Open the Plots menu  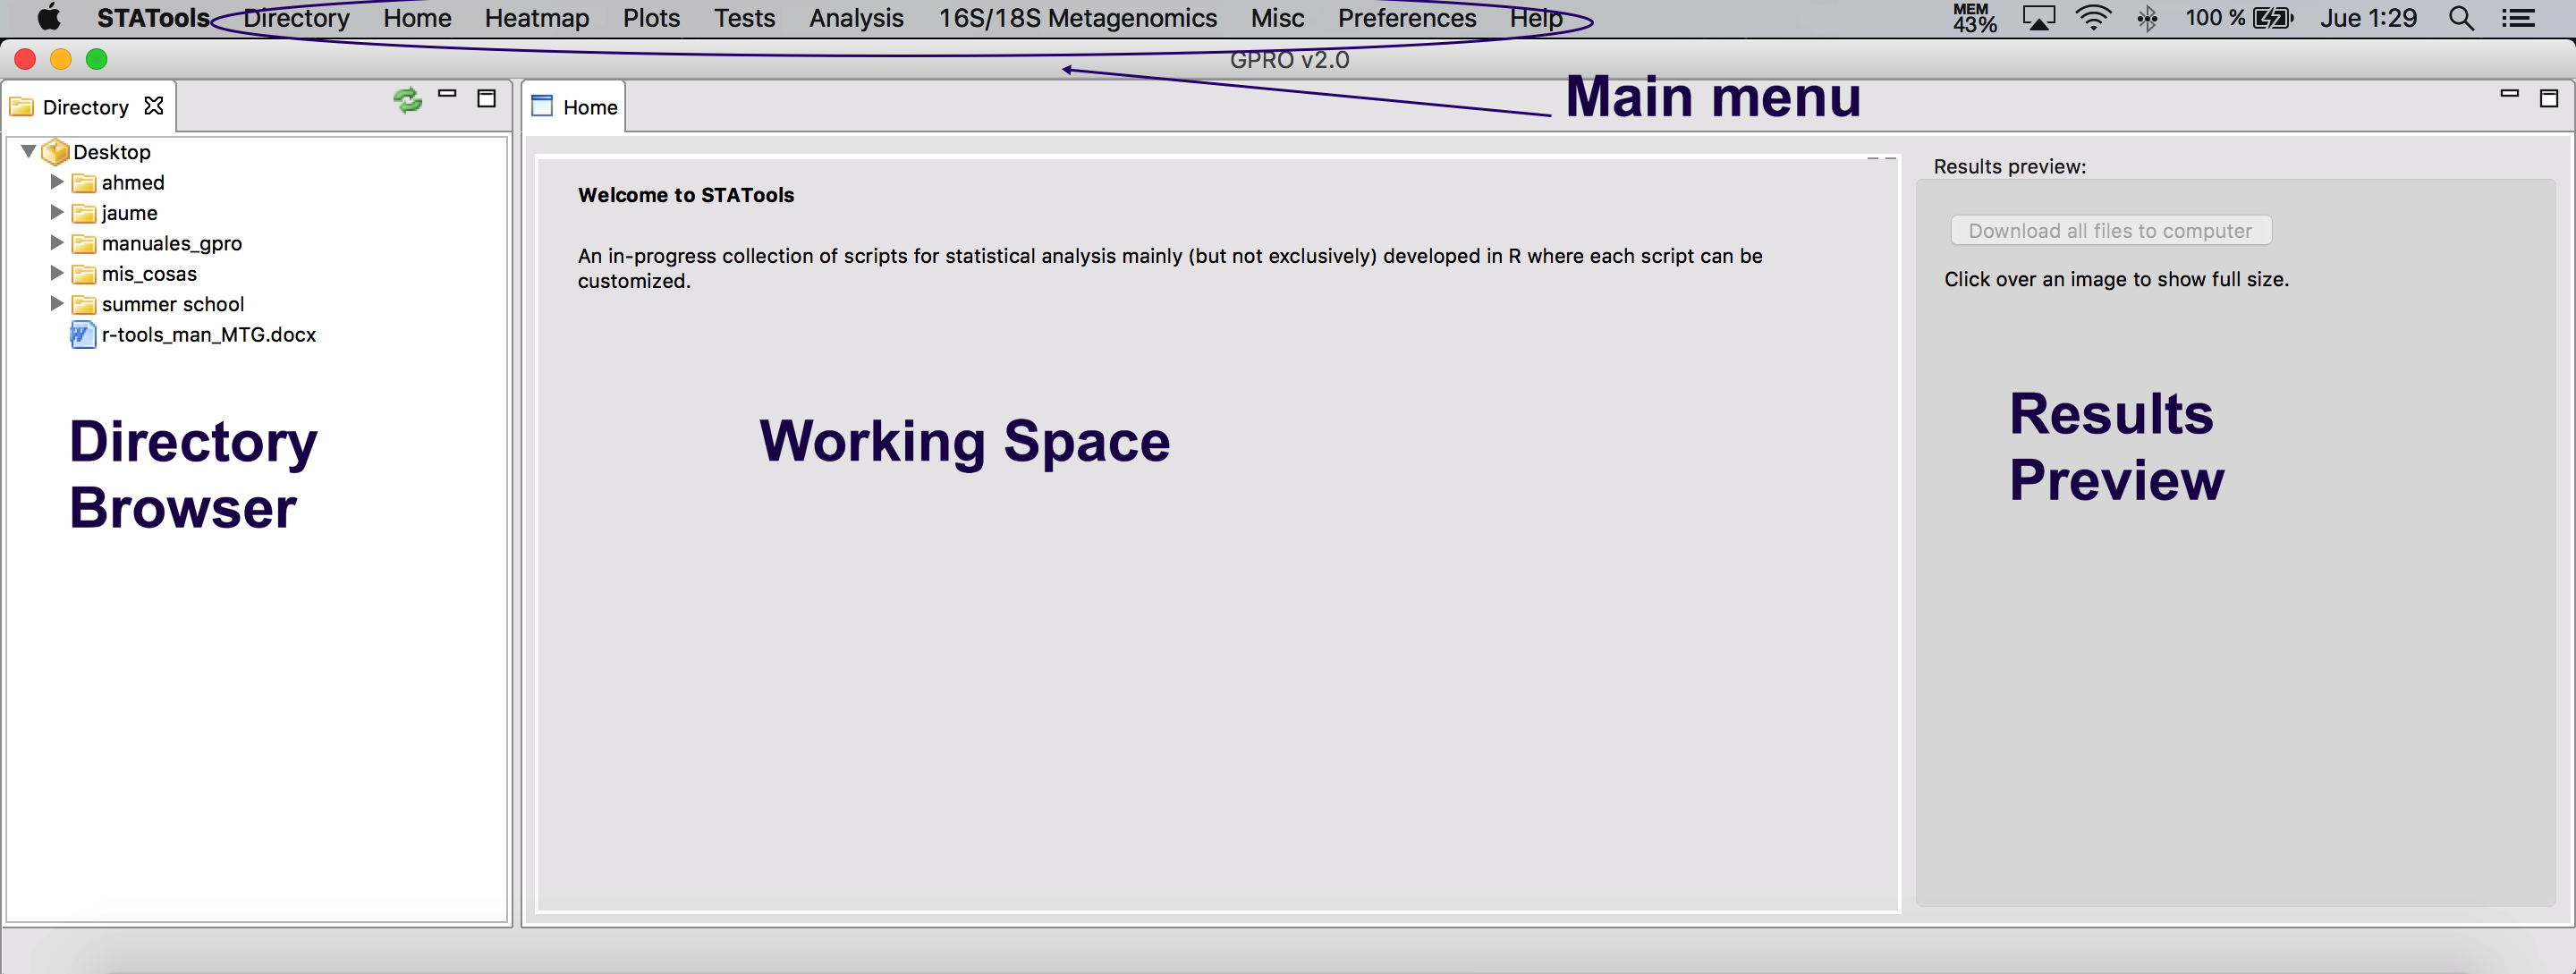click(x=651, y=18)
